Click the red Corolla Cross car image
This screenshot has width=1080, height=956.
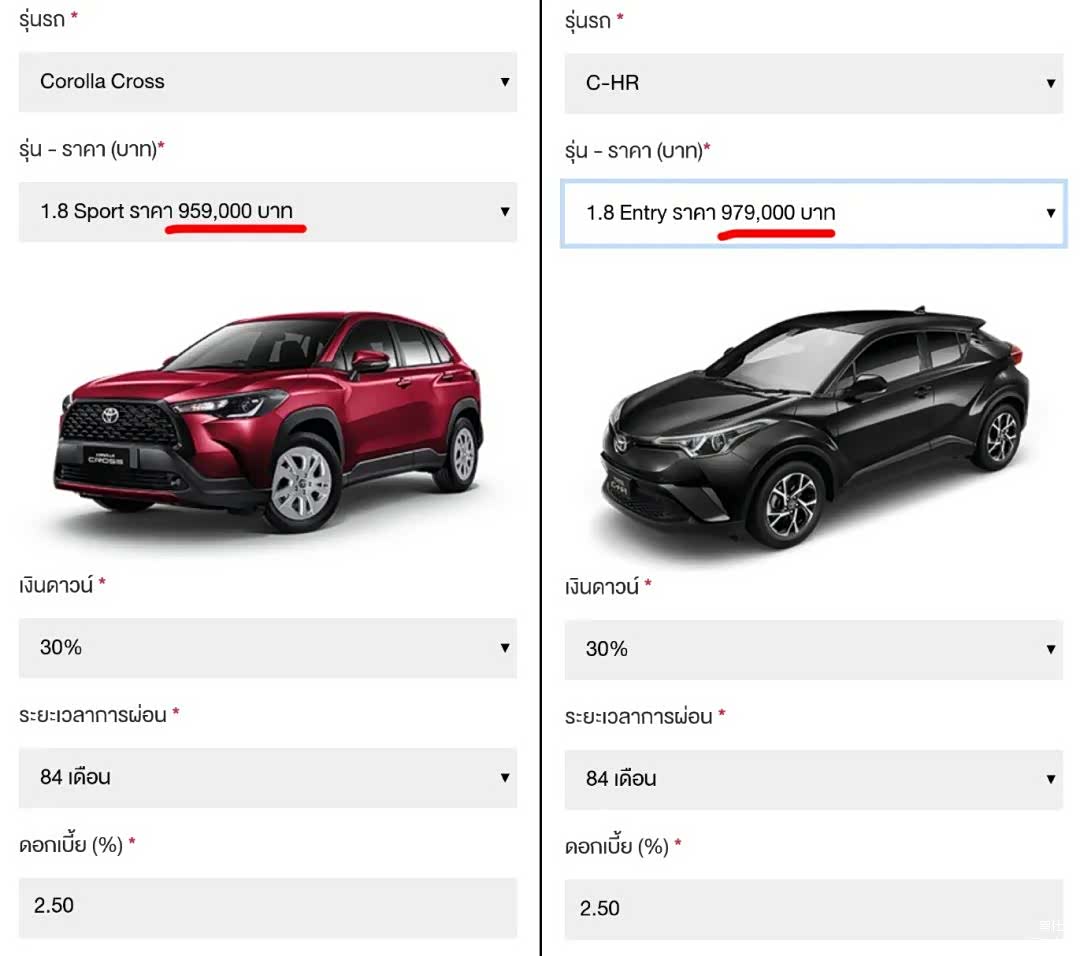click(x=270, y=420)
